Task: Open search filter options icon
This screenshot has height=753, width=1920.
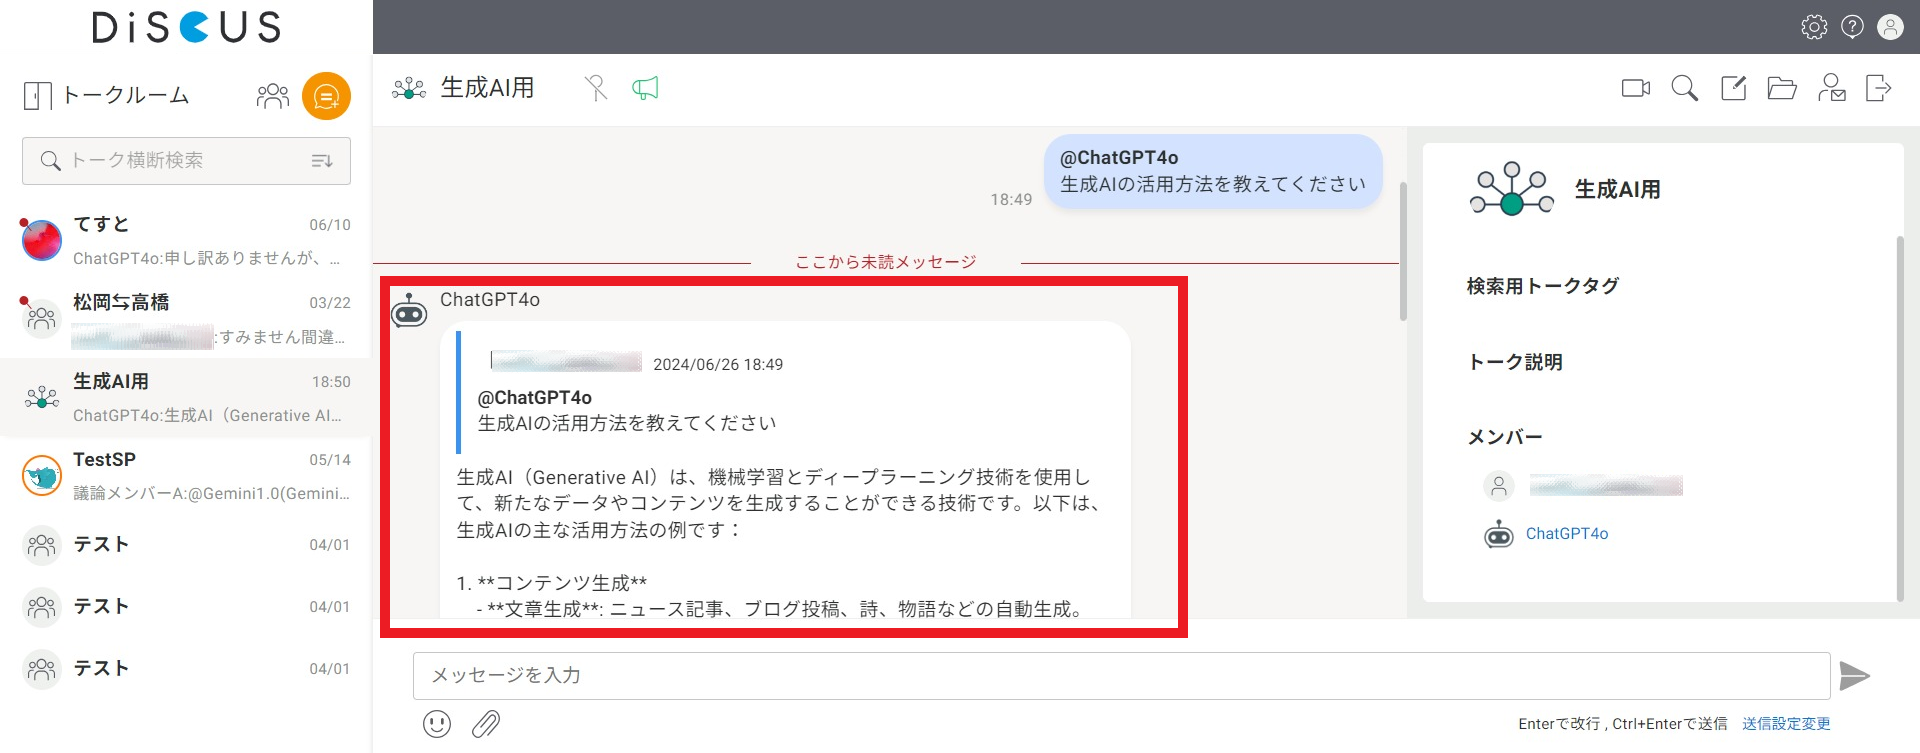Action: tap(322, 161)
